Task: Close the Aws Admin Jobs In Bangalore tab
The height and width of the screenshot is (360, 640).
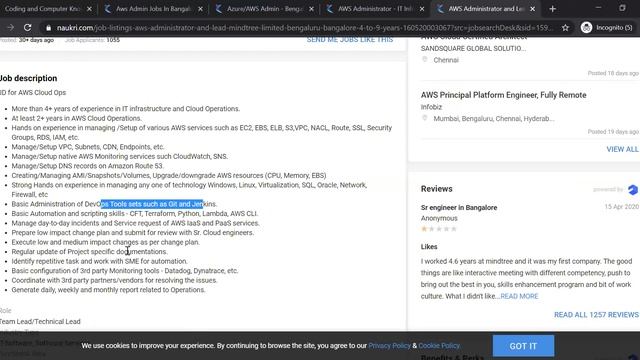Action: [200, 9]
